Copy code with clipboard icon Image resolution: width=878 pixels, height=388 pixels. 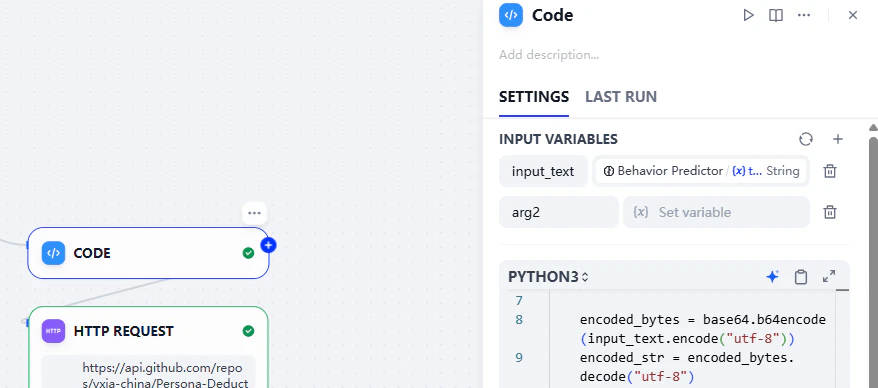(x=801, y=277)
